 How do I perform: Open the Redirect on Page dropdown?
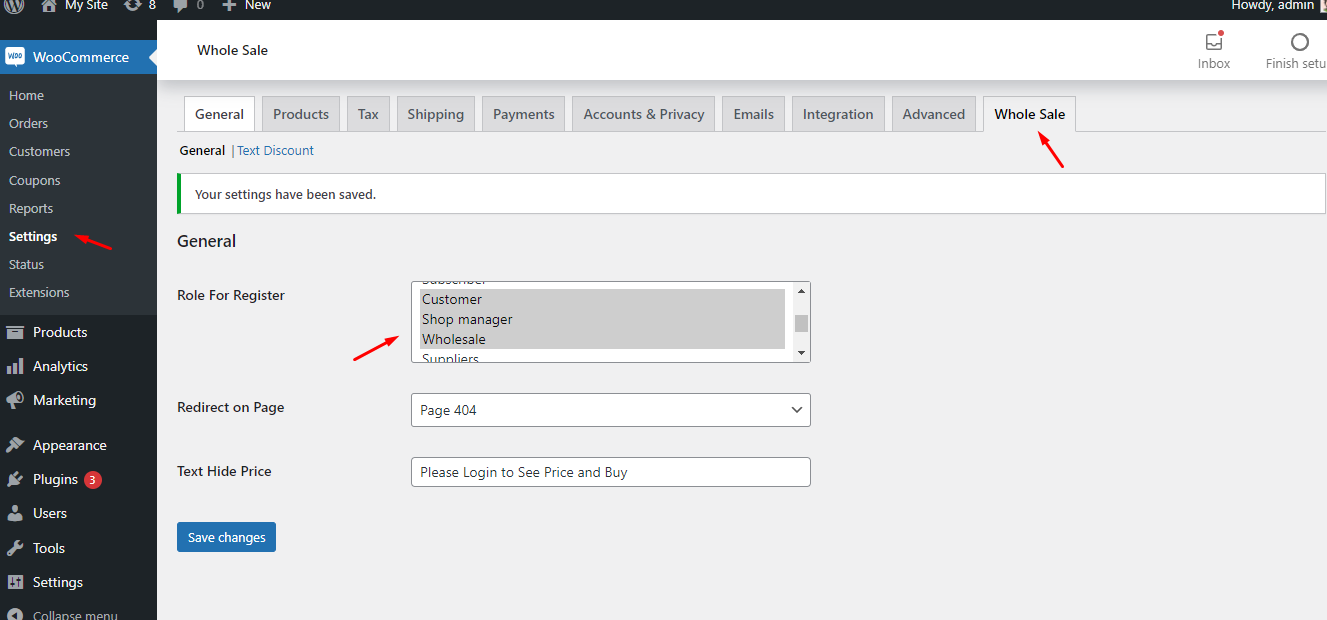[x=611, y=410]
